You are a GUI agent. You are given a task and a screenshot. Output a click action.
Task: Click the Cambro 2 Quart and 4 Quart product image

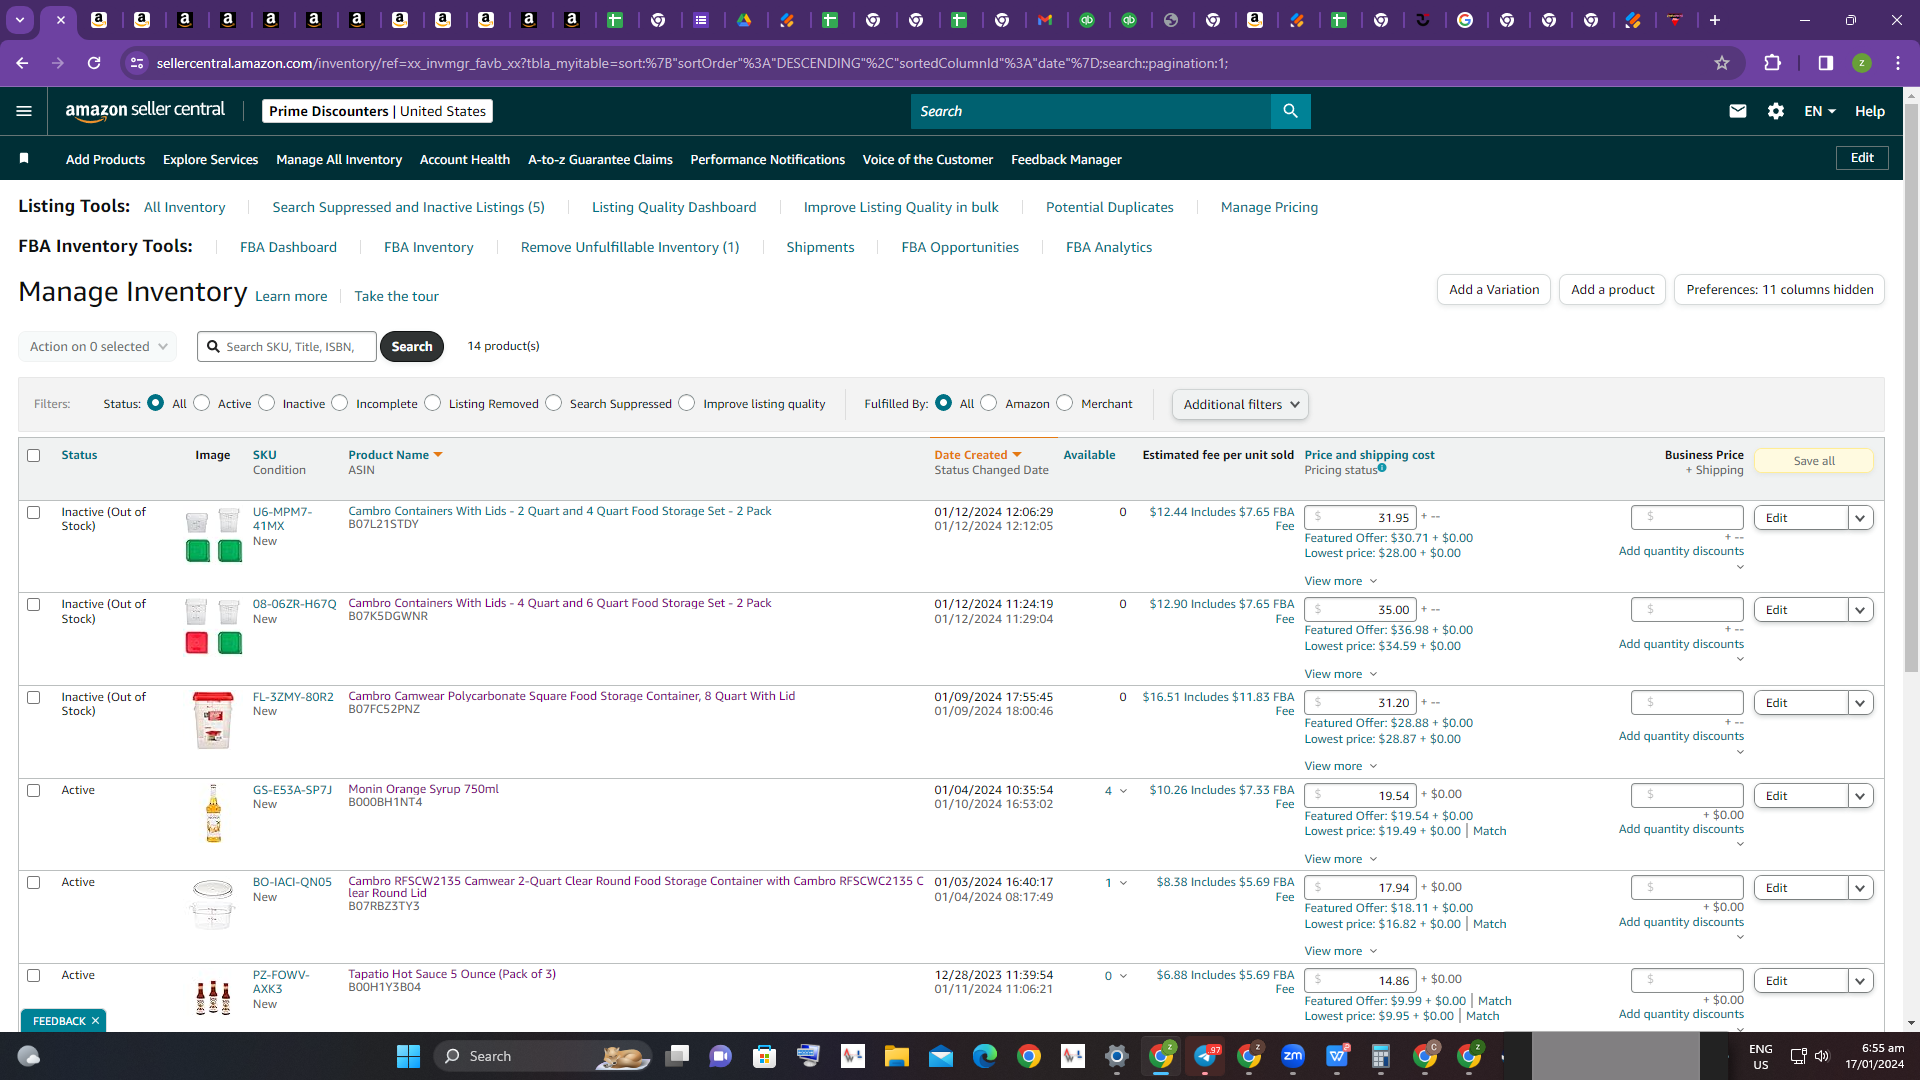pyautogui.click(x=213, y=536)
